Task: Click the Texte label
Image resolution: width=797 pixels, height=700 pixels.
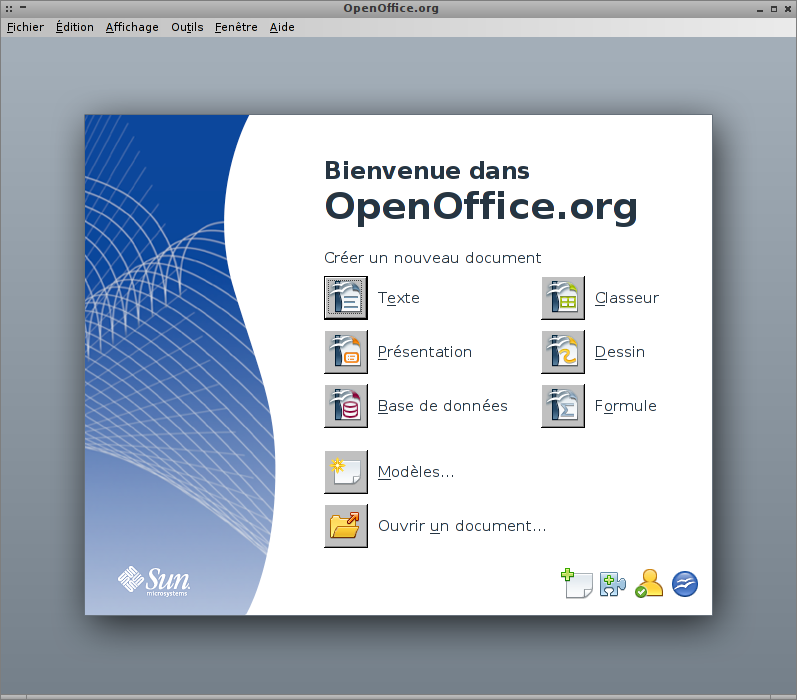Action: pyautogui.click(x=398, y=298)
